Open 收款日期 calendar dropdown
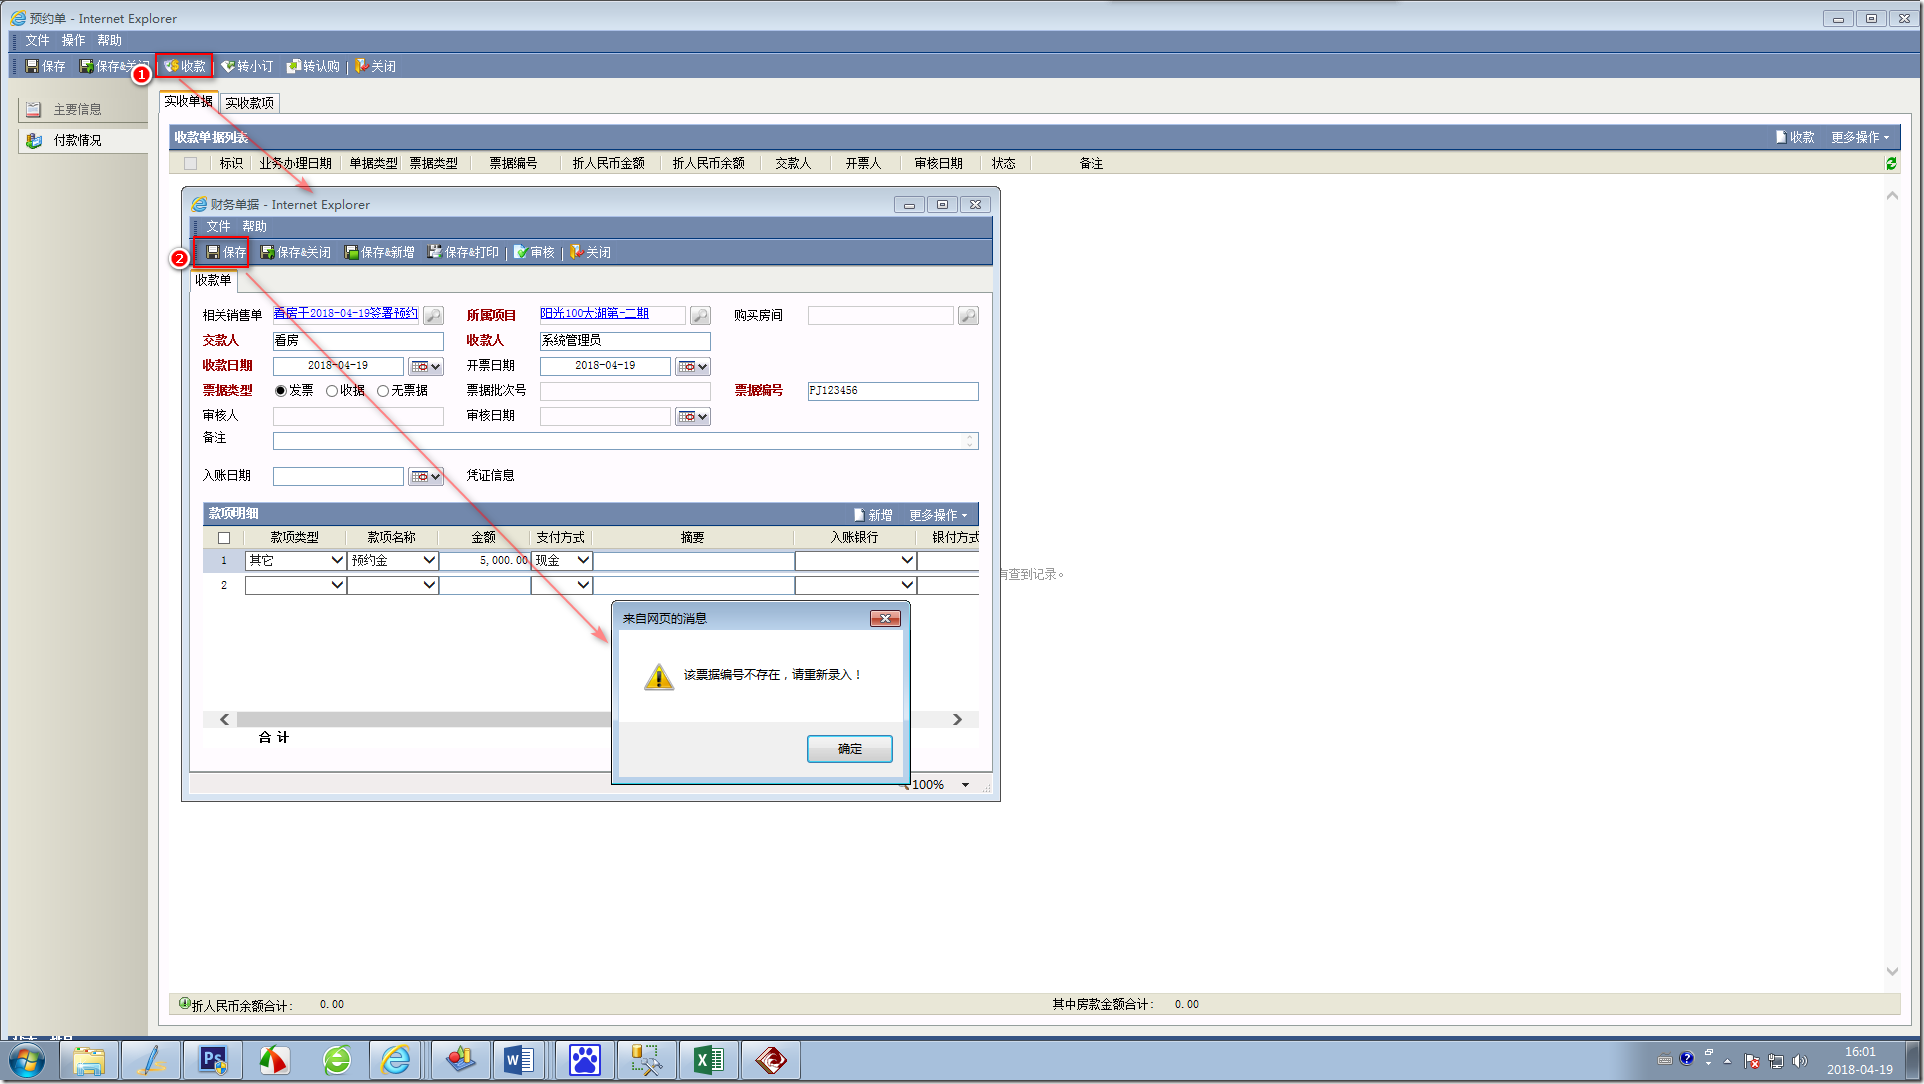This screenshot has height=1084, width=1924. pos(425,366)
